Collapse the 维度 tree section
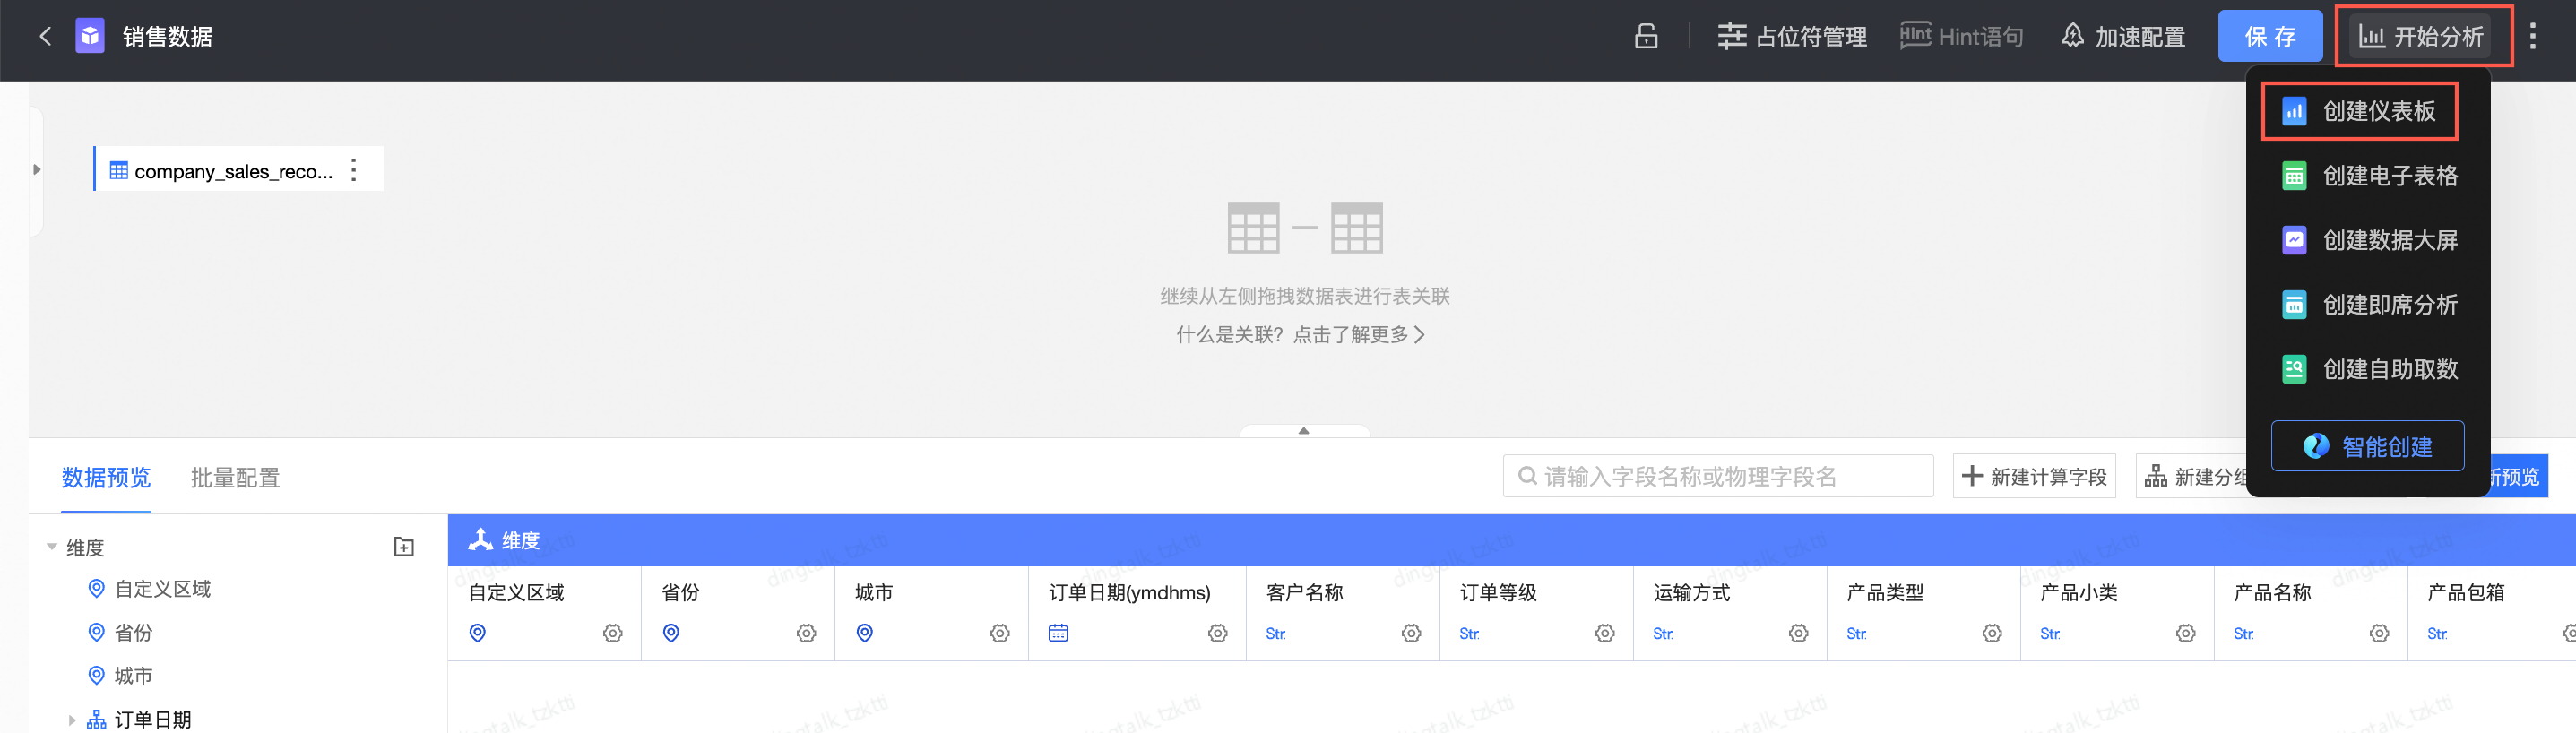Viewport: 2576px width, 733px height. (x=51, y=547)
